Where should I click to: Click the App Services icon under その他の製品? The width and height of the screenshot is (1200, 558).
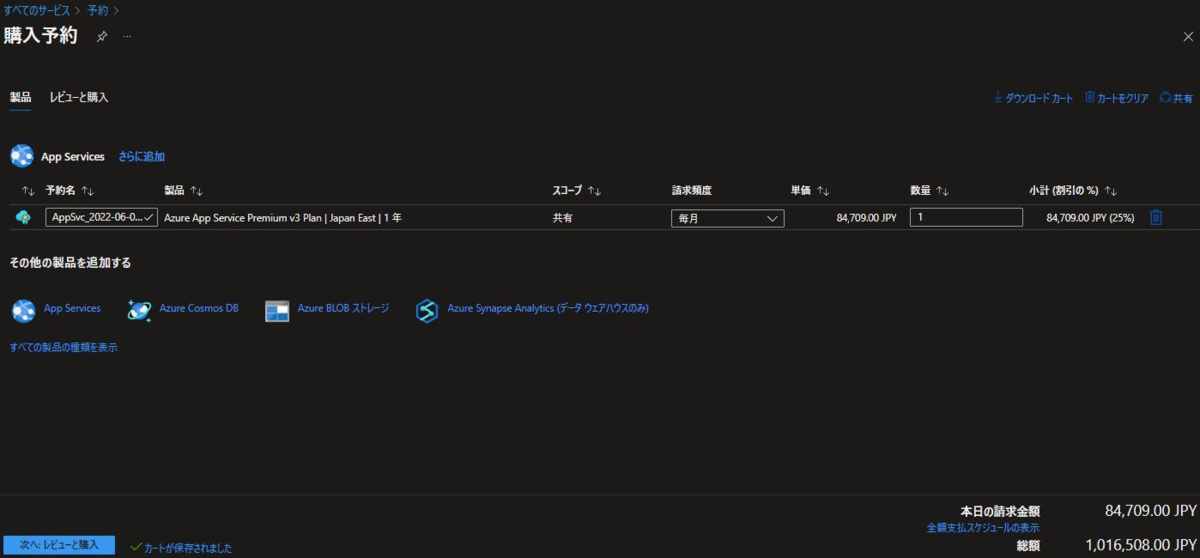[23, 310]
